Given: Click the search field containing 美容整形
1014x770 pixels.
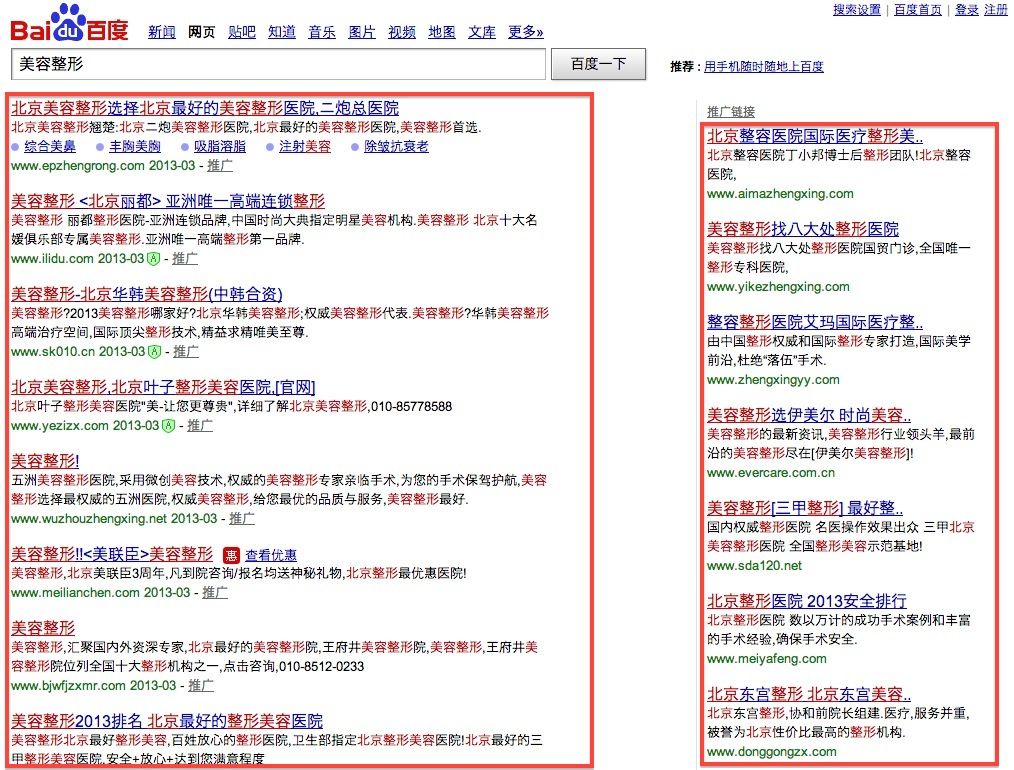Looking at the screenshot, I should tap(278, 64).
